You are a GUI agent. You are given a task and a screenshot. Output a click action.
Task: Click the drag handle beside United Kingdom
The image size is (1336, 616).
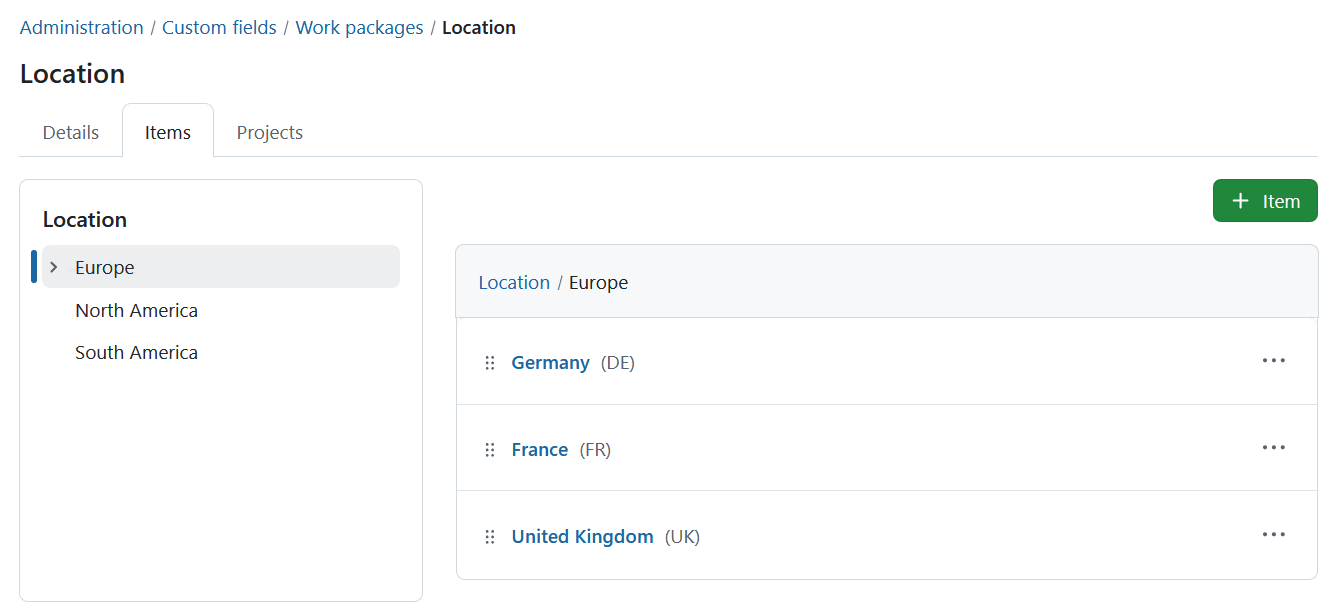489,536
